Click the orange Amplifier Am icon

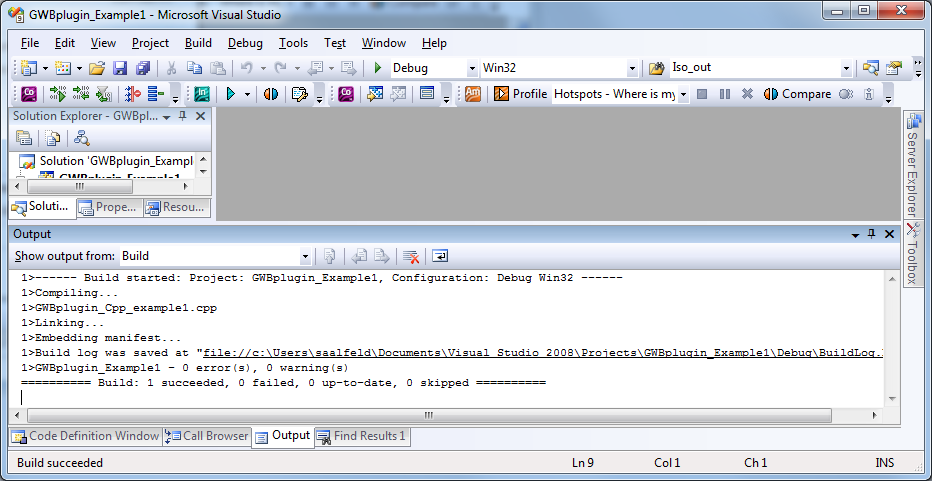click(x=473, y=94)
